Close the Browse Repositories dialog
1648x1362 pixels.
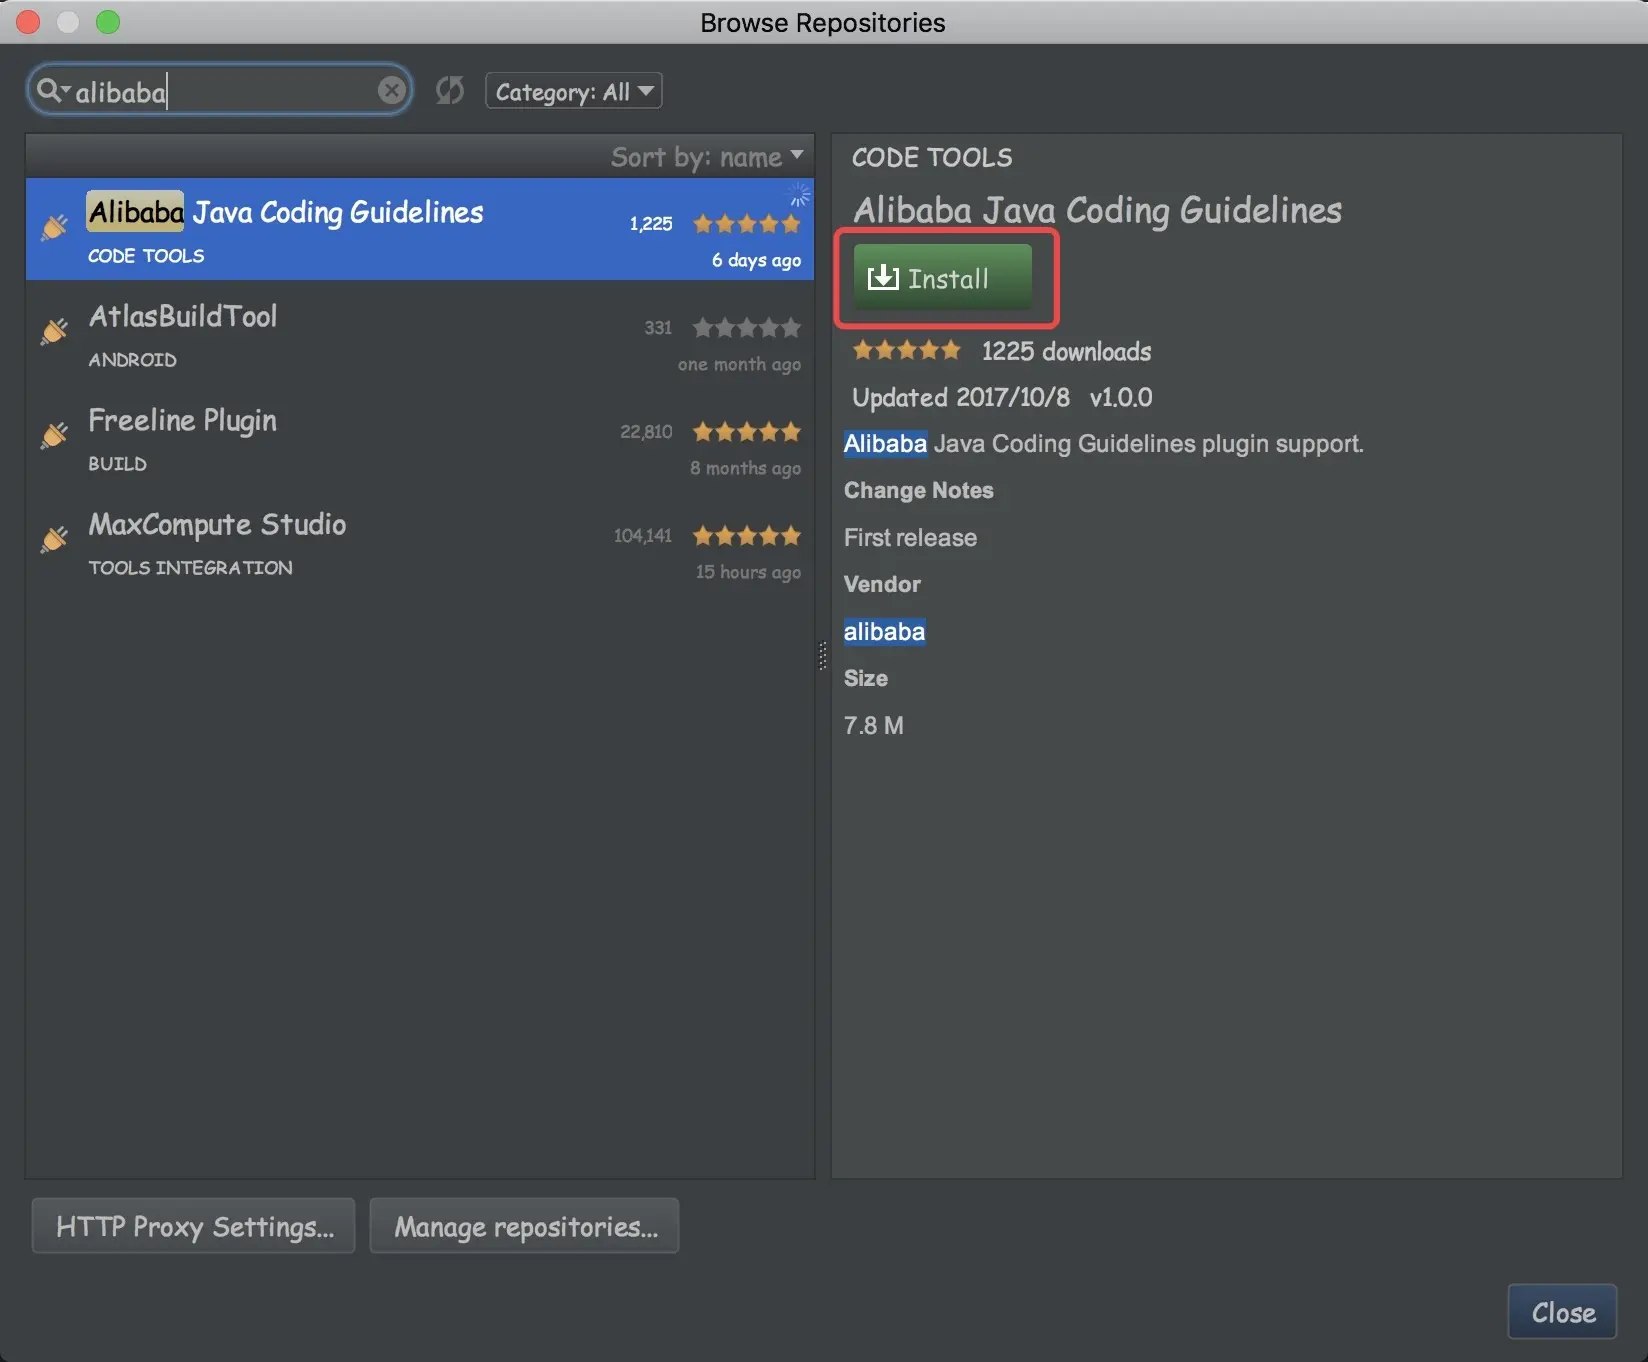(1563, 1312)
